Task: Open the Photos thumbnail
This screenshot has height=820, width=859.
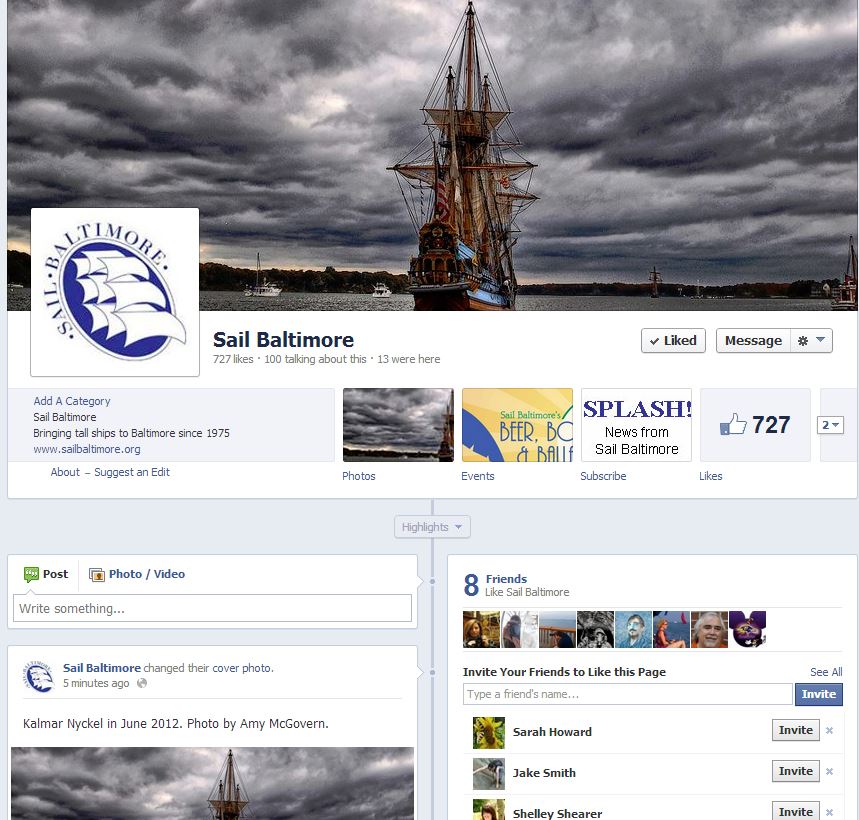Action: (x=398, y=425)
